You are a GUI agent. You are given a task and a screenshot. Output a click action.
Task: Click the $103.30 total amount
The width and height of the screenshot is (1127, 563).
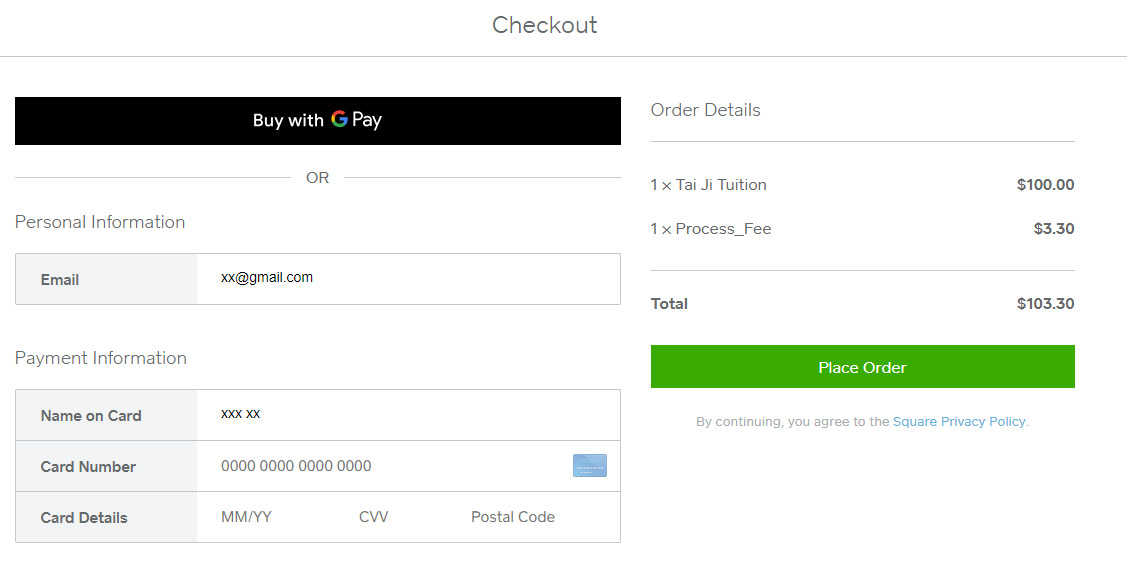click(1045, 304)
